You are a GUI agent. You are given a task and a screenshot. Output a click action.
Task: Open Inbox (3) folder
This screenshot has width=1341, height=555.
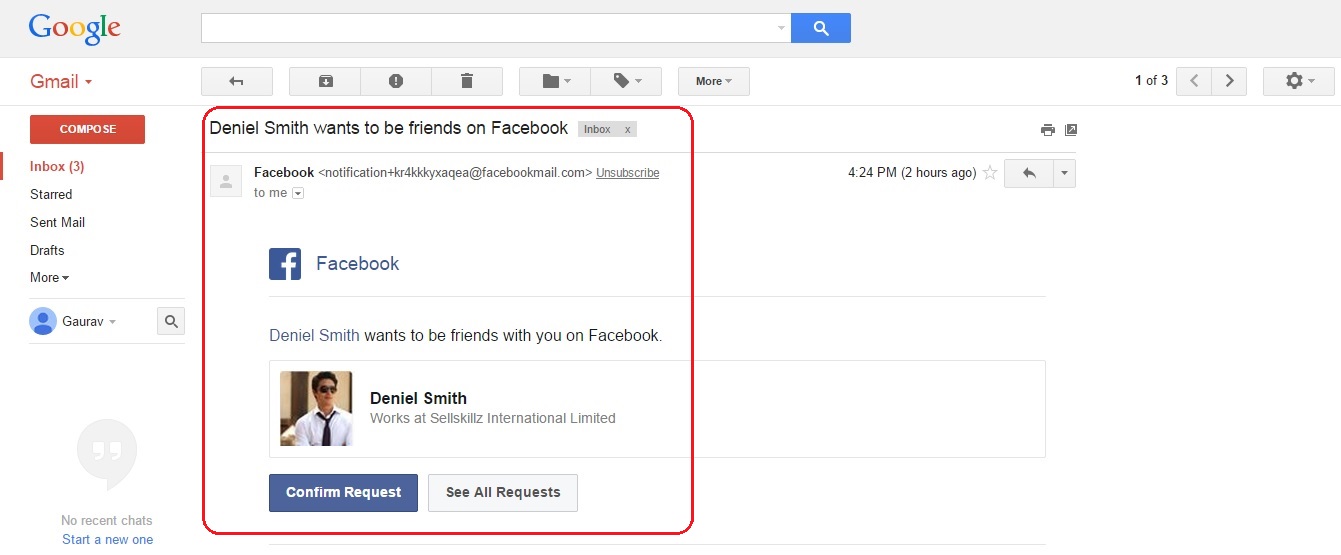(x=57, y=166)
